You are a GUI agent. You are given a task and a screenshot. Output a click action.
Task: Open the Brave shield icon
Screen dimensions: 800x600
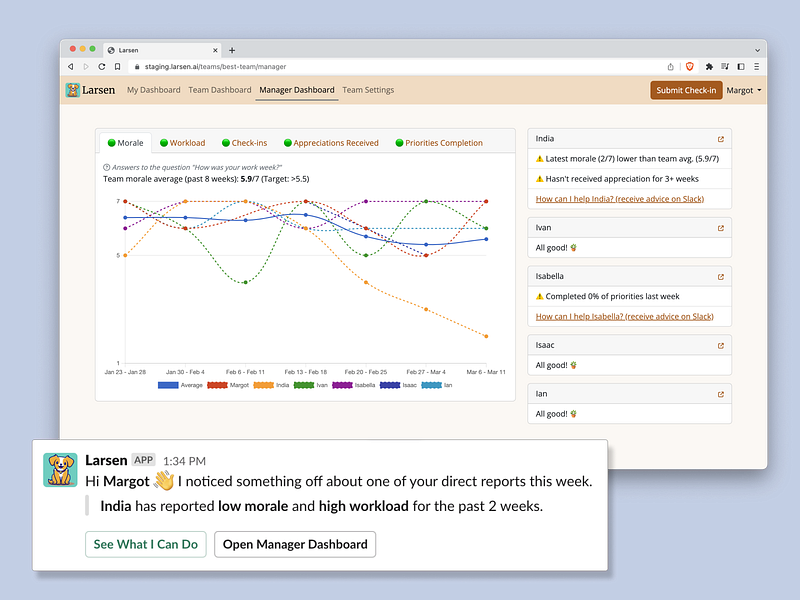point(690,66)
